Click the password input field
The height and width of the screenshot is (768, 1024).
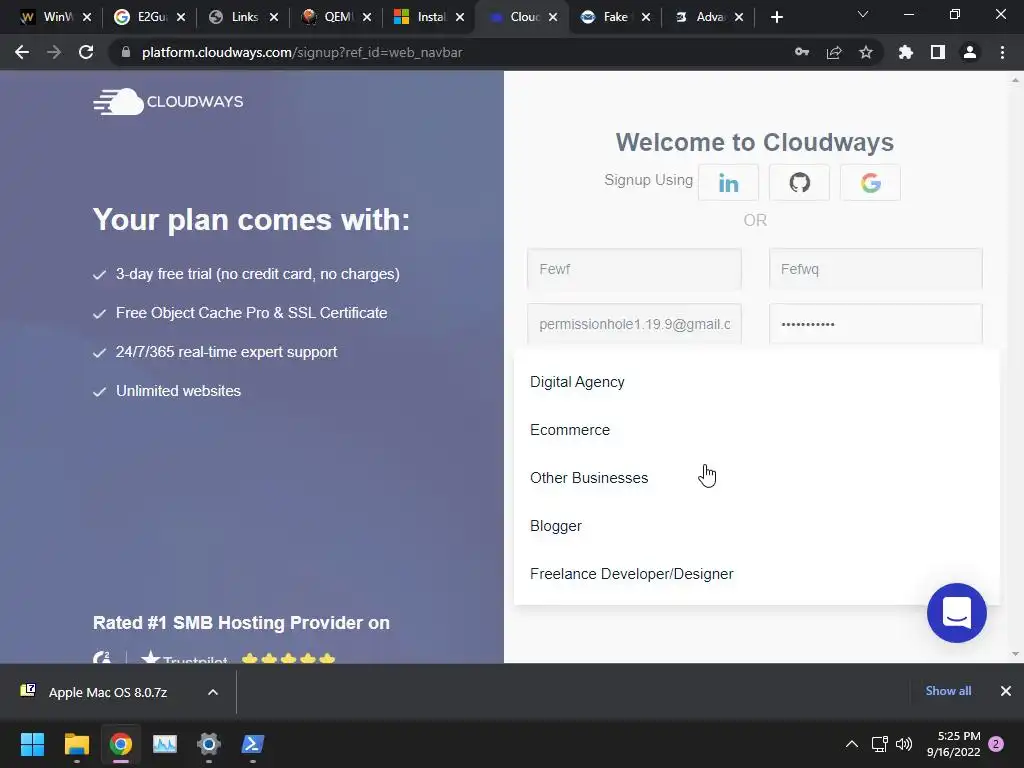[876, 324]
